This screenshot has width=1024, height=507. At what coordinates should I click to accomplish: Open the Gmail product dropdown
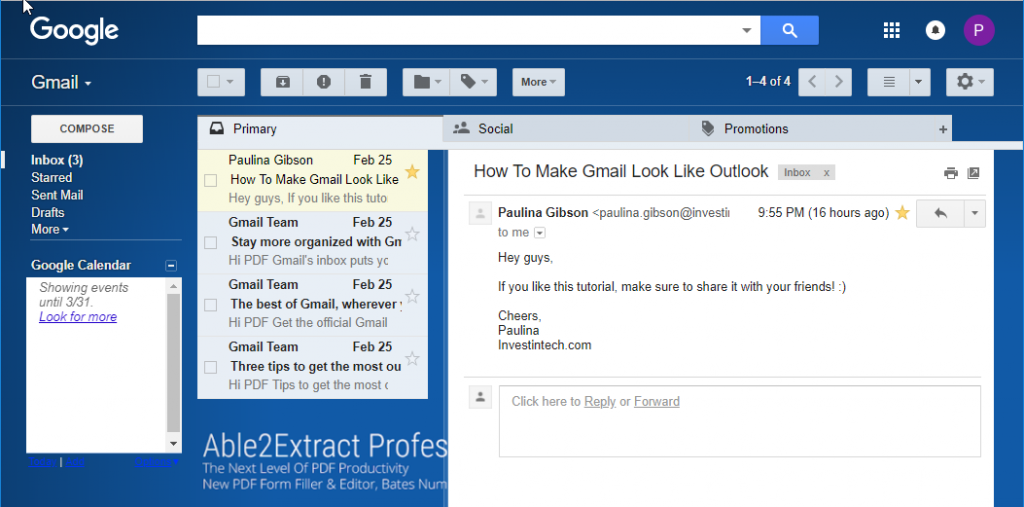tap(61, 83)
